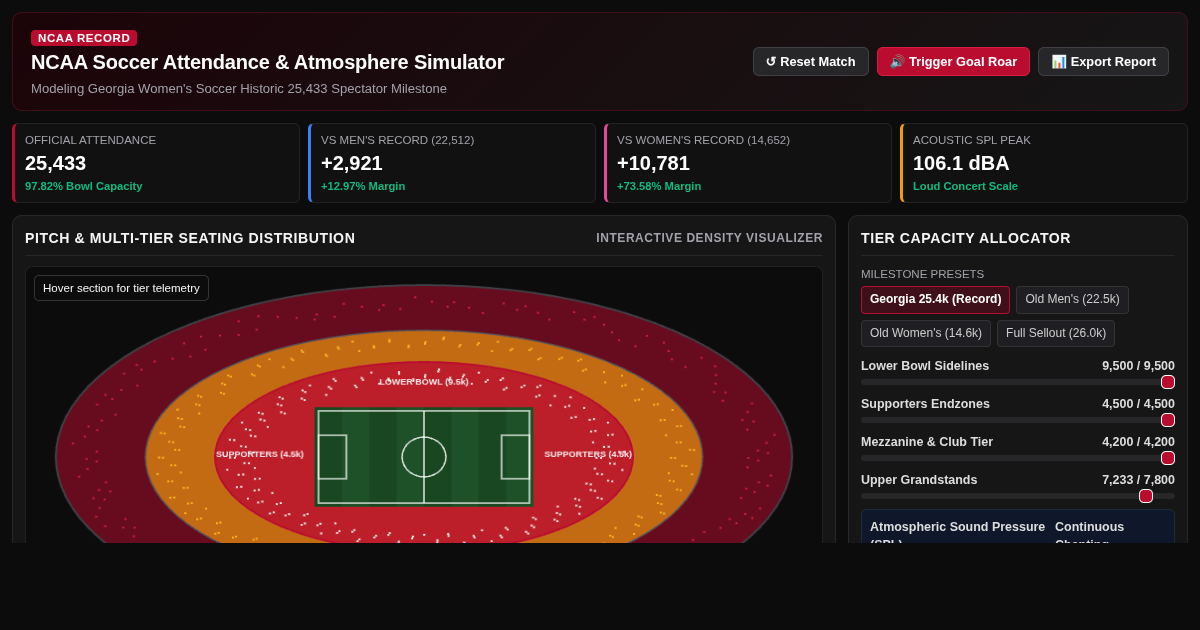Open the Official Attendance 25,433 card

click(156, 163)
